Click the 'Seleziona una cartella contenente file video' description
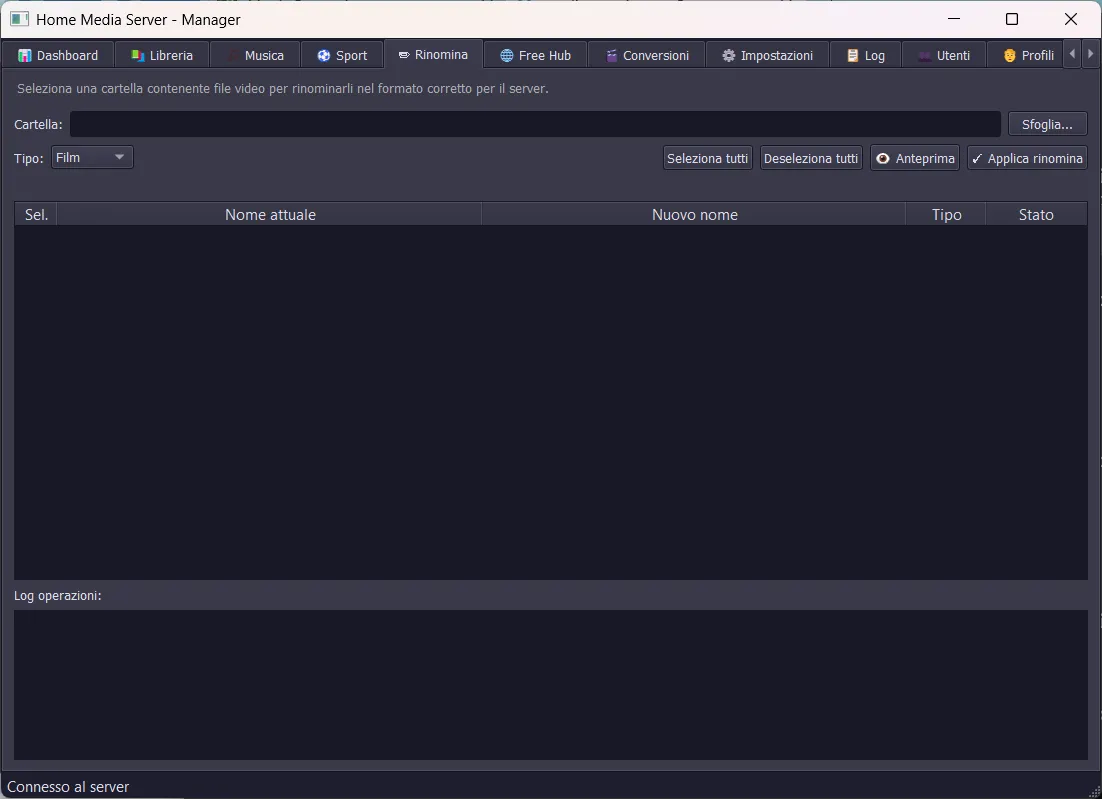 283,89
